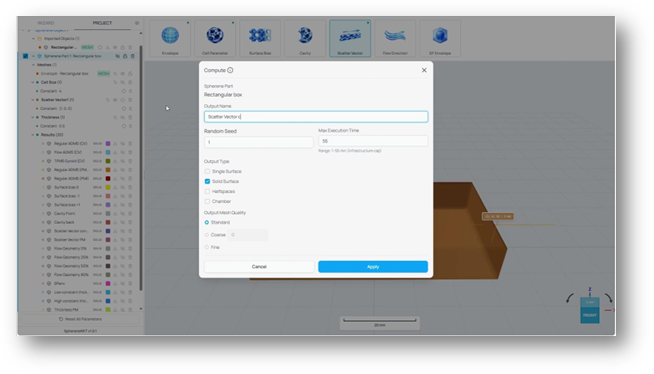This screenshot has width=654, height=374.
Task: Switch to the PROJECT tab
Action: pos(102,23)
